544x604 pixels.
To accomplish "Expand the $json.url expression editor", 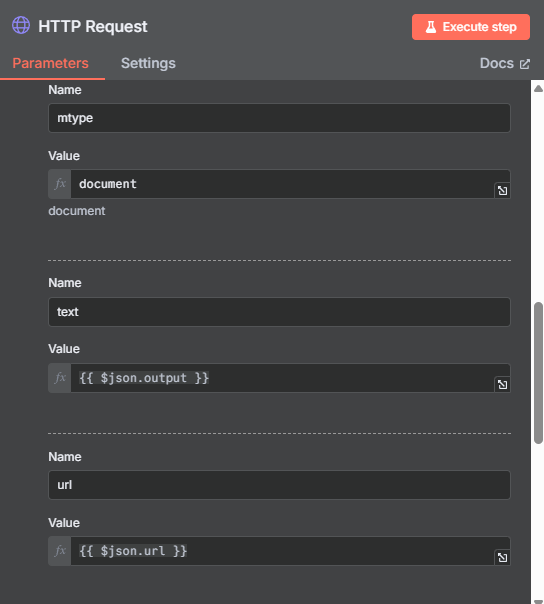I will (x=502, y=557).
